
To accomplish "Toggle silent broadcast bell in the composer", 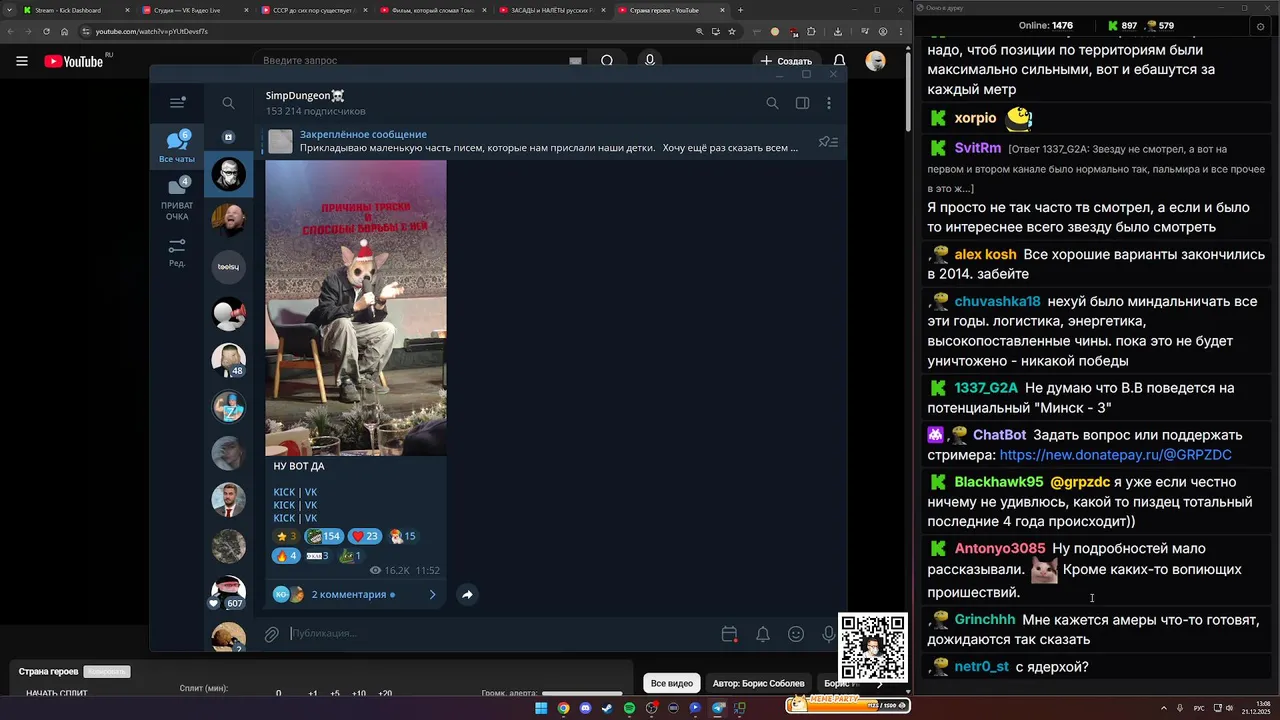I will (x=763, y=634).
